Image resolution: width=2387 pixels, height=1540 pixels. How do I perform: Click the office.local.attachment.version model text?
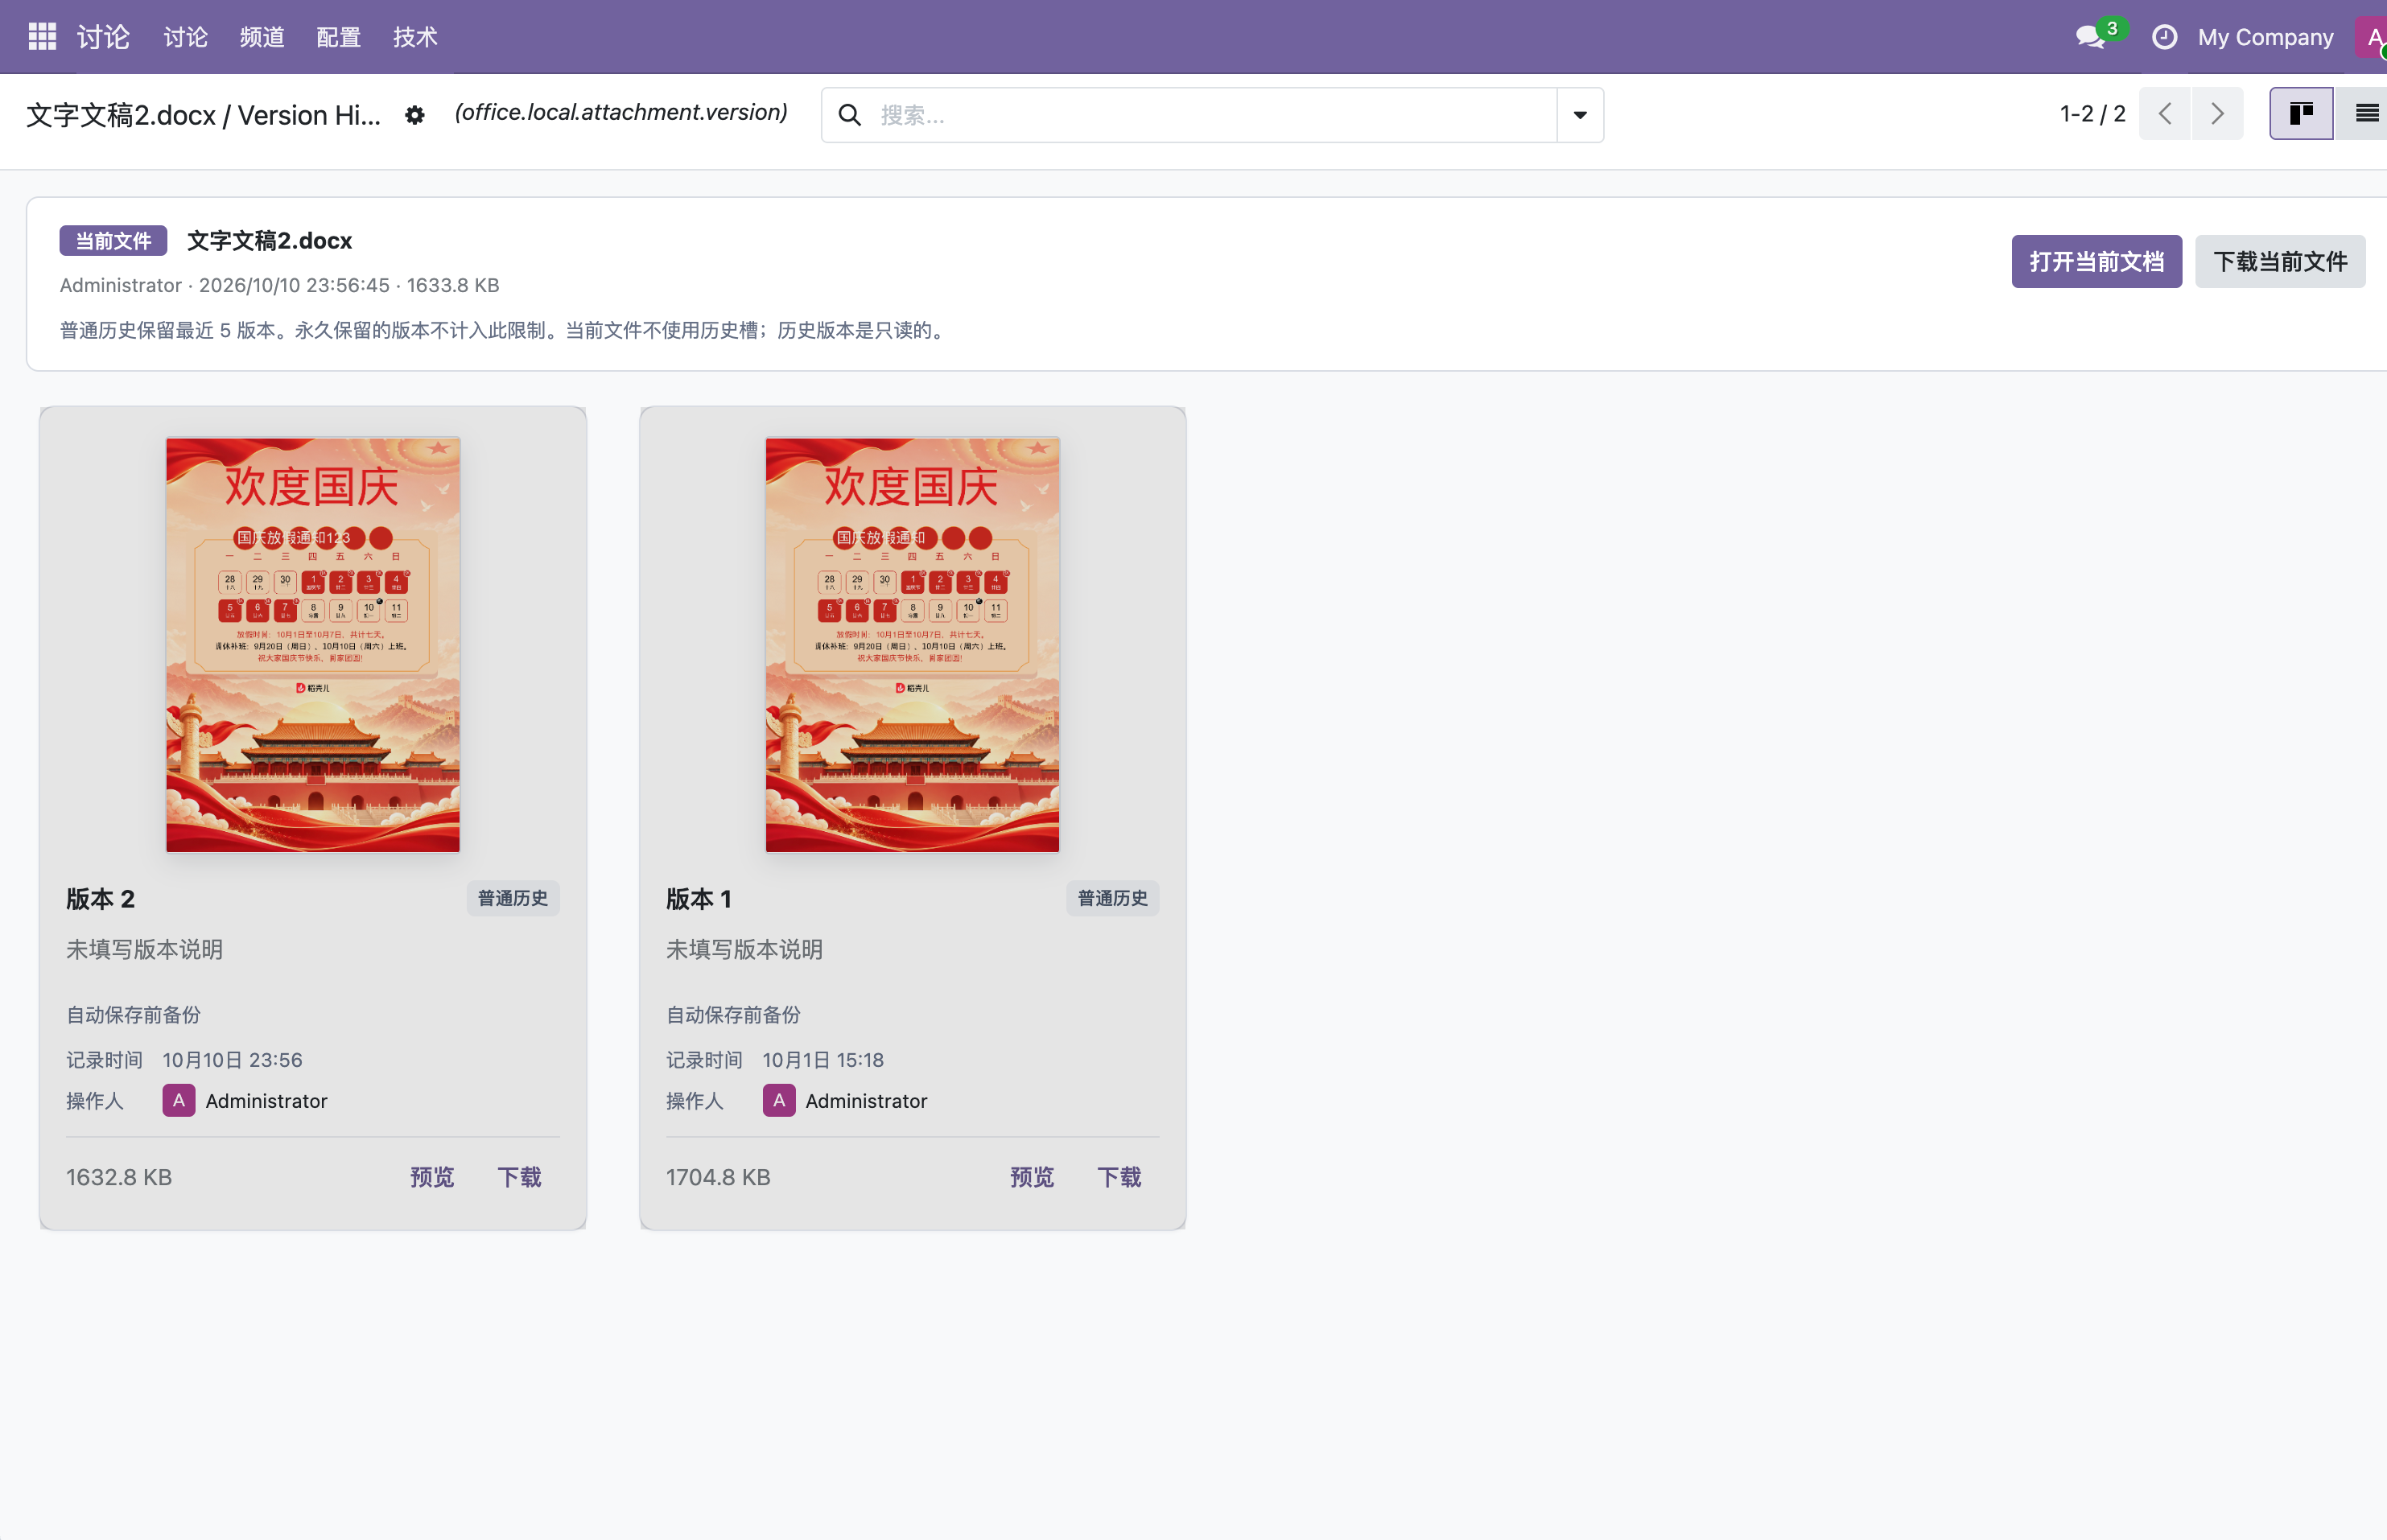[621, 112]
